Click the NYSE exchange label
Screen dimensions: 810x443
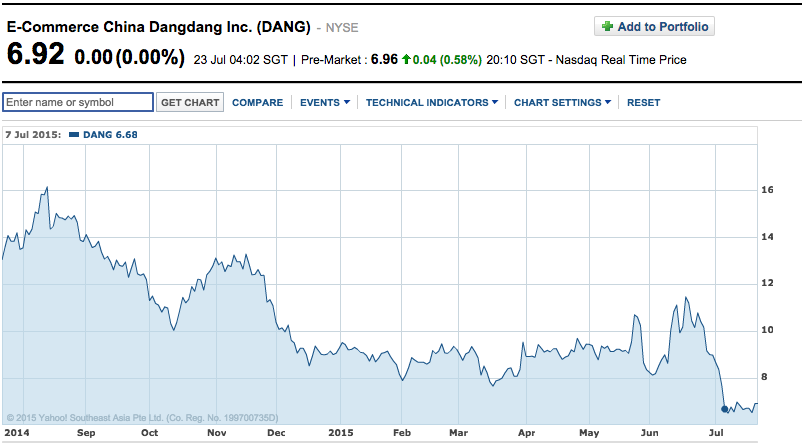(342, 28)
